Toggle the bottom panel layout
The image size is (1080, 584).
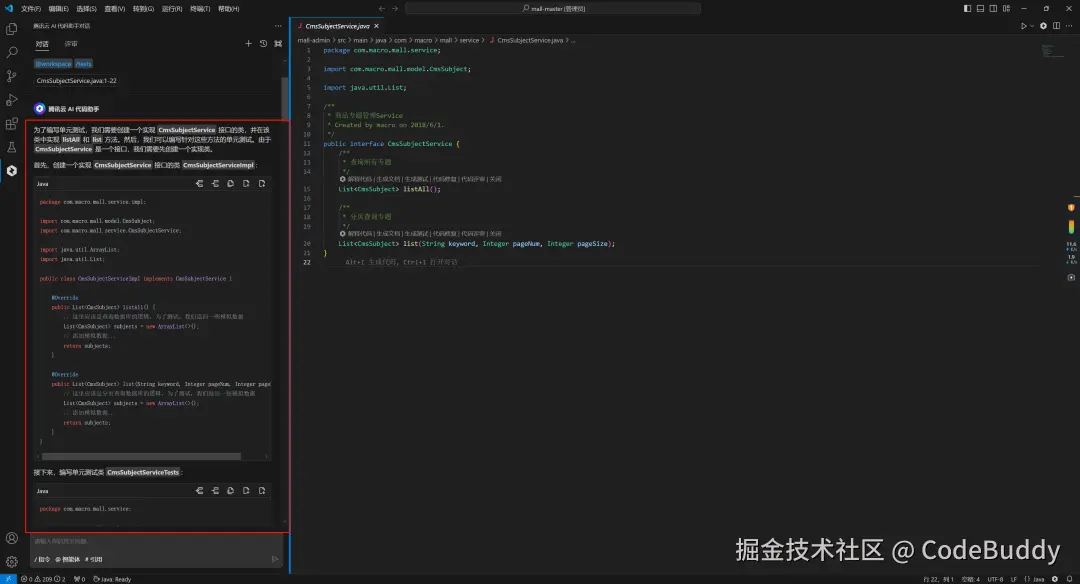(980, 8)
